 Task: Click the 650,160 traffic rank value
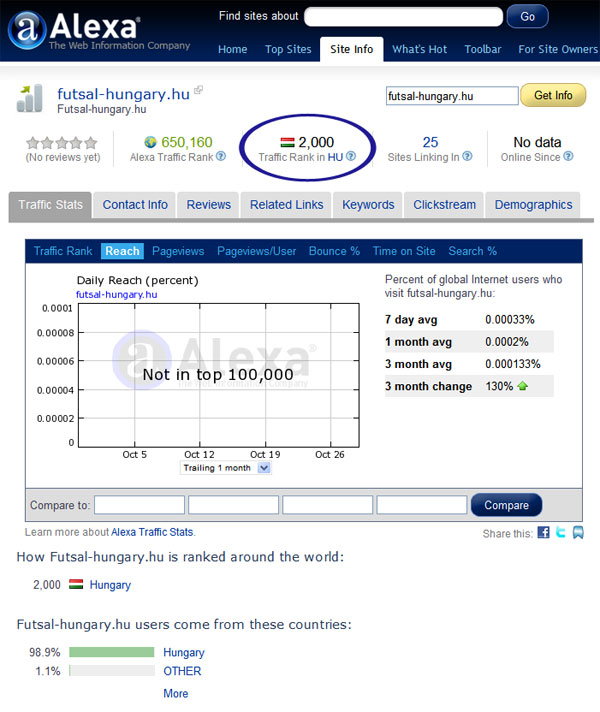tap(187, 142)
